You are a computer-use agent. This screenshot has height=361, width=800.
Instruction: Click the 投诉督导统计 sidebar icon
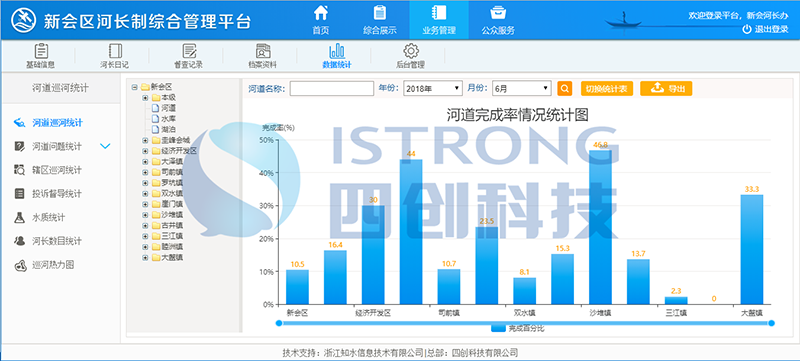19,194
